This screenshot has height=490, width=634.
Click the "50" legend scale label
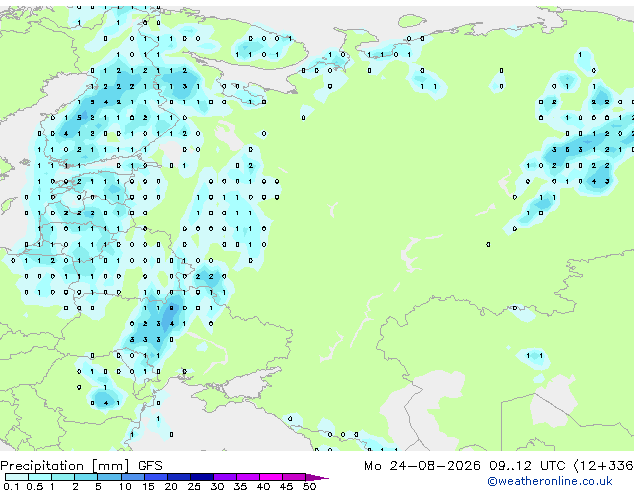click(309, 486)
